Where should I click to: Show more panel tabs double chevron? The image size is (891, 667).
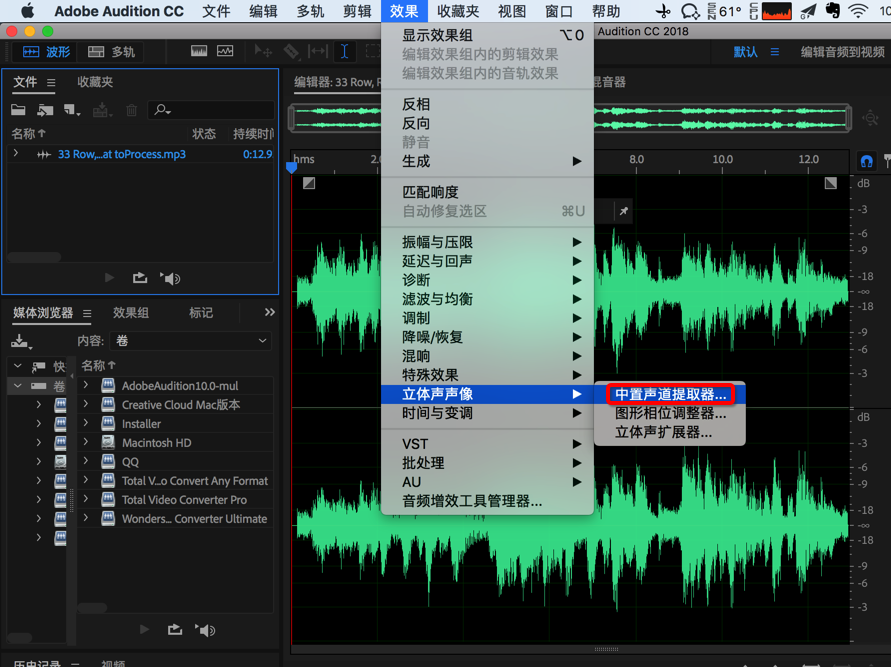[269, 312]
